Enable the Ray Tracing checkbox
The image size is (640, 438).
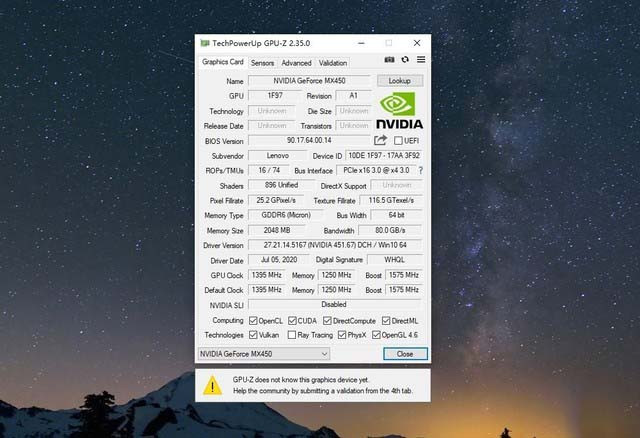292,335
